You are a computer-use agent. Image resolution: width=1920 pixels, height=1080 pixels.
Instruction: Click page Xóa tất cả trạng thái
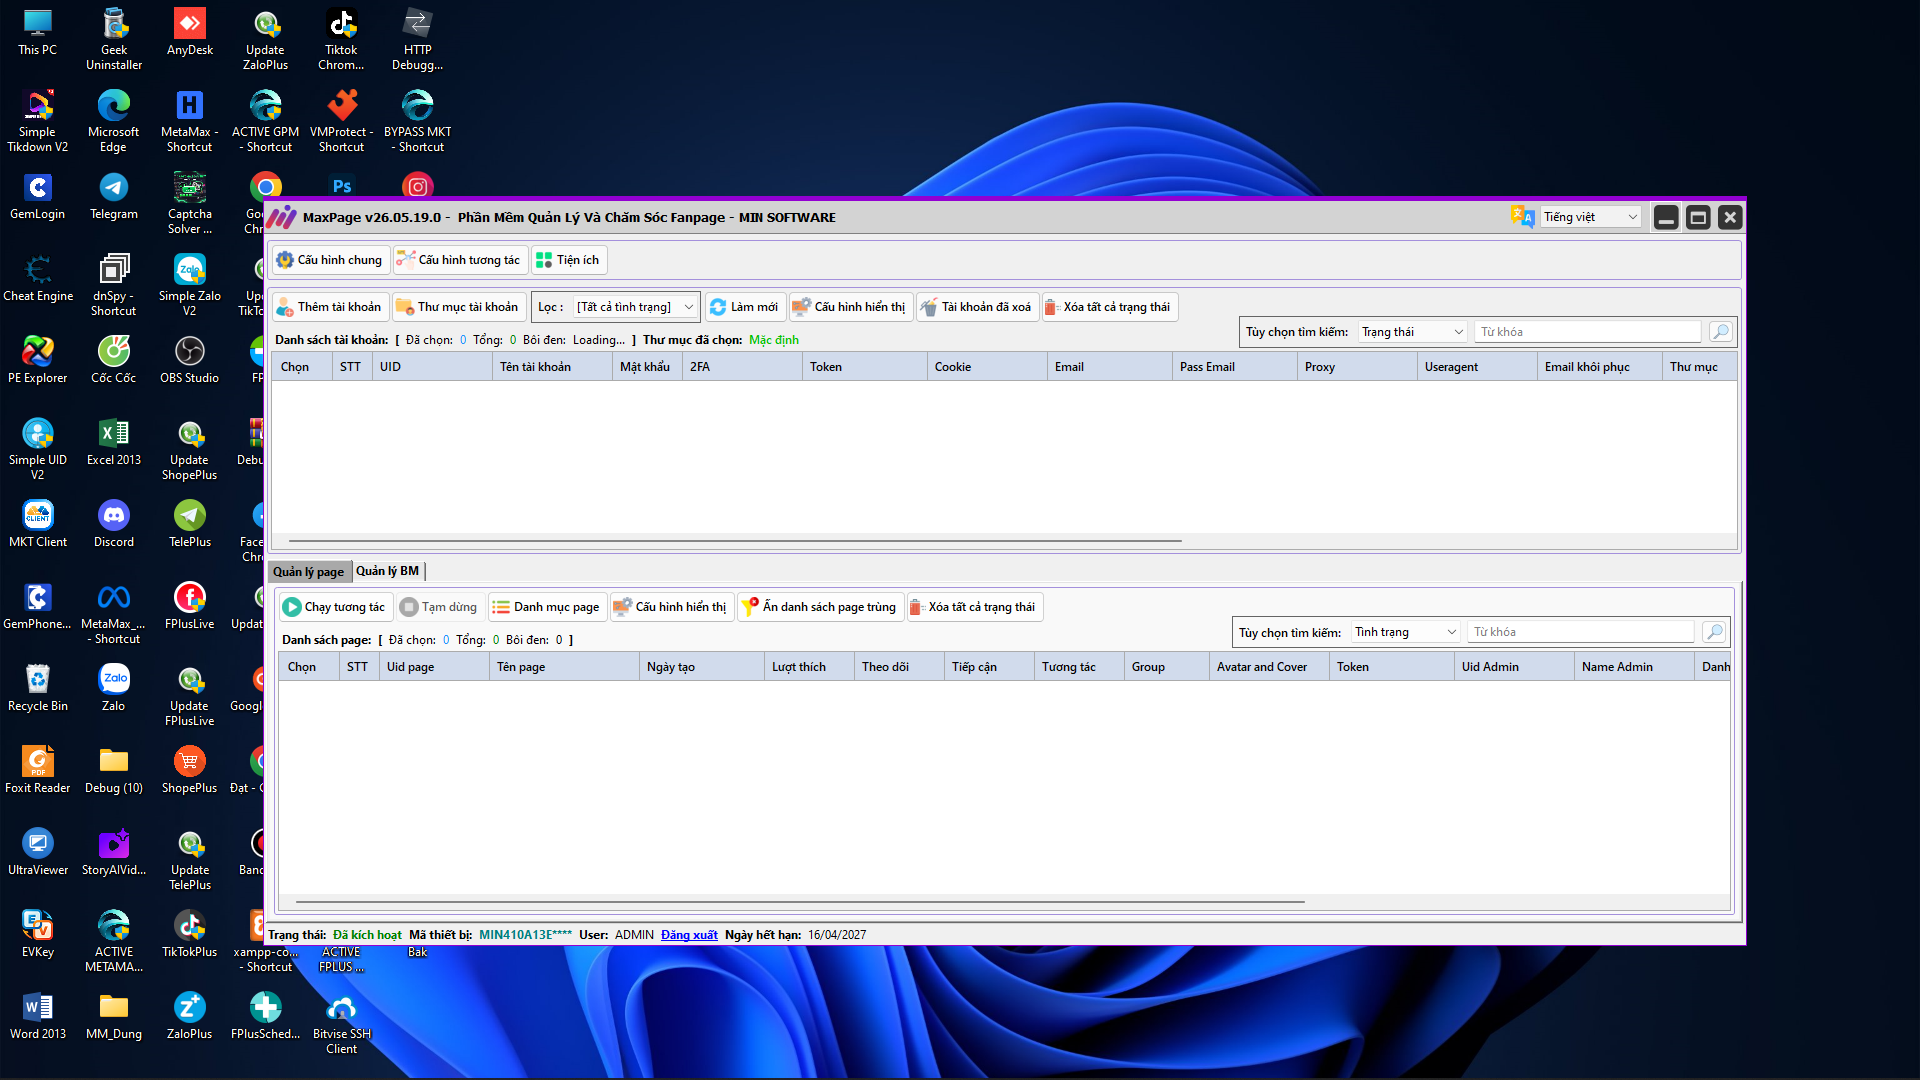974,607
